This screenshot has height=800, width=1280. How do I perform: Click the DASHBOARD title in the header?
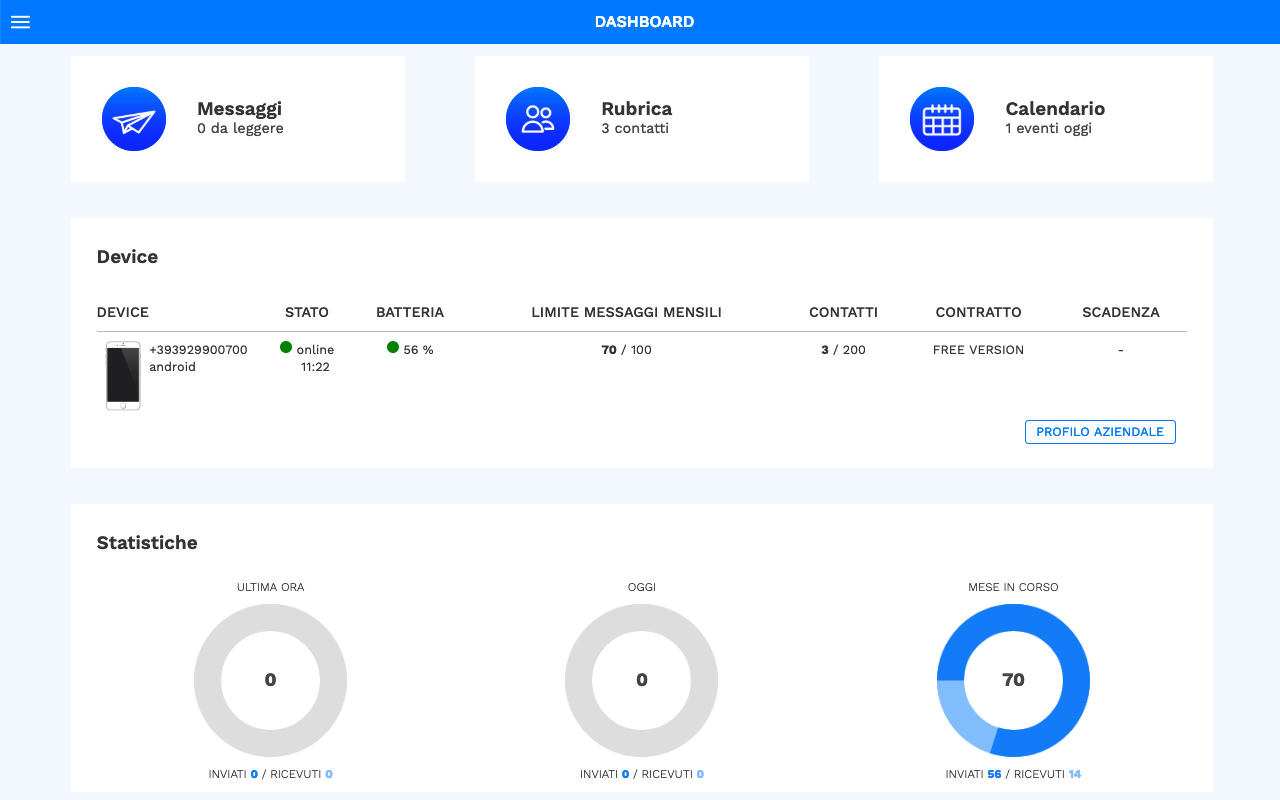pyautogui.click(x=644, y=21)
